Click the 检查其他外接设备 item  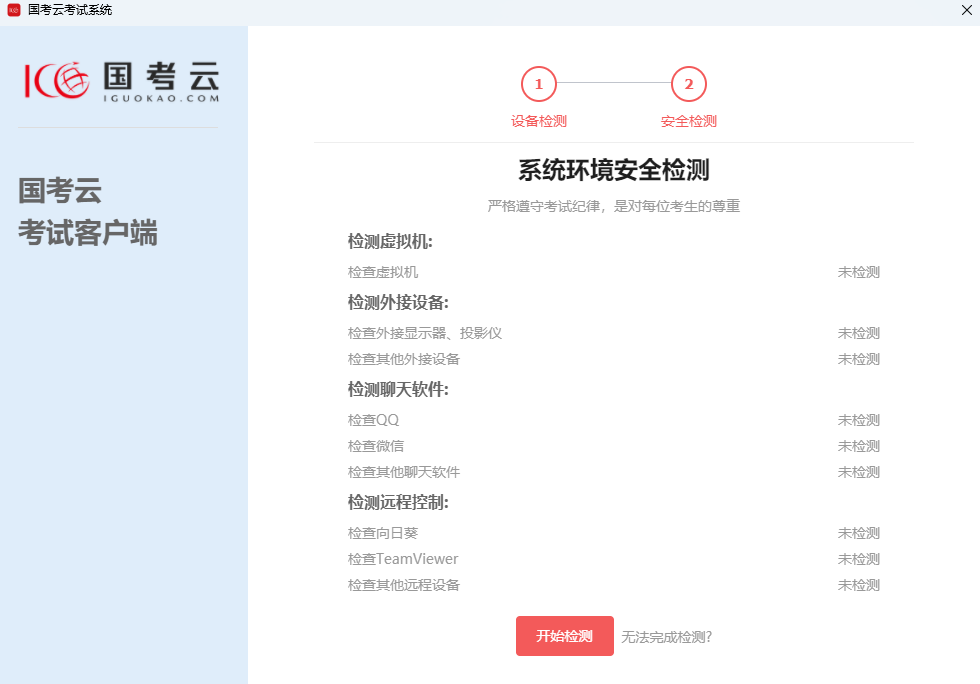pos(404,359)
